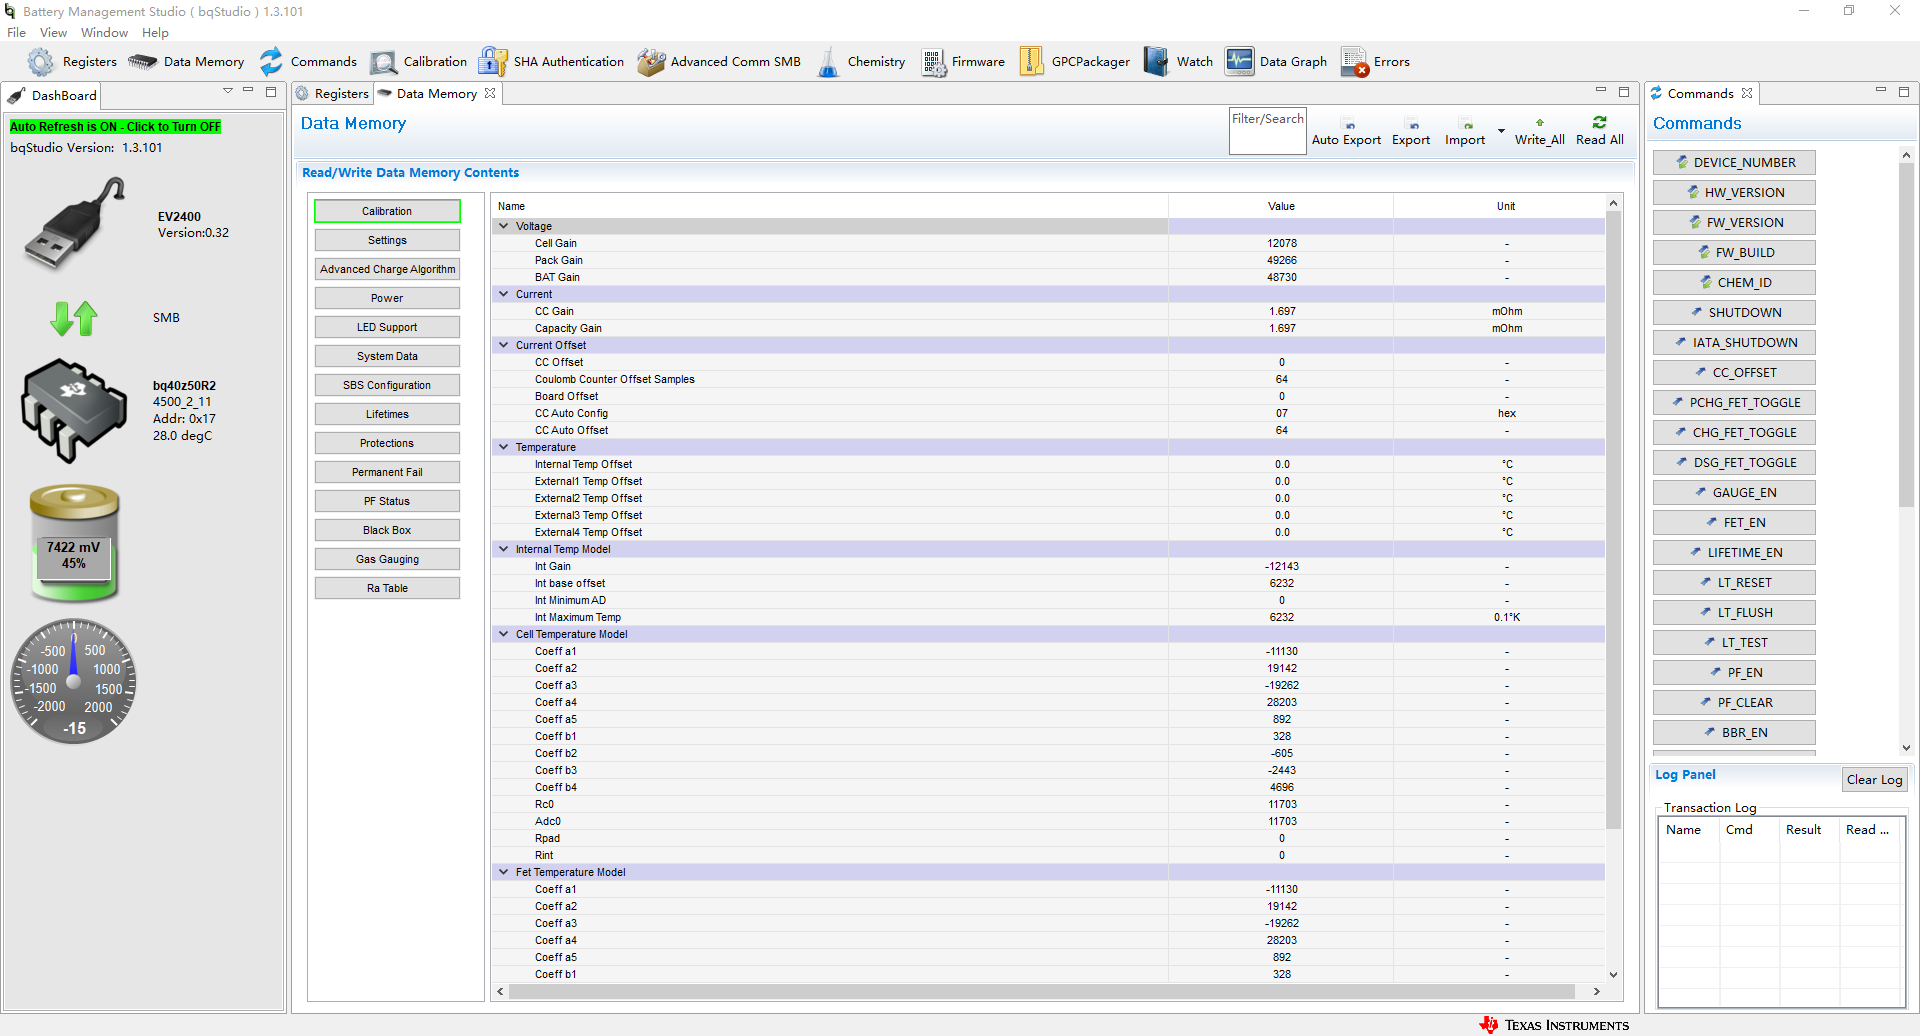Click the Firmware toolbar icon

coord(964,62)
